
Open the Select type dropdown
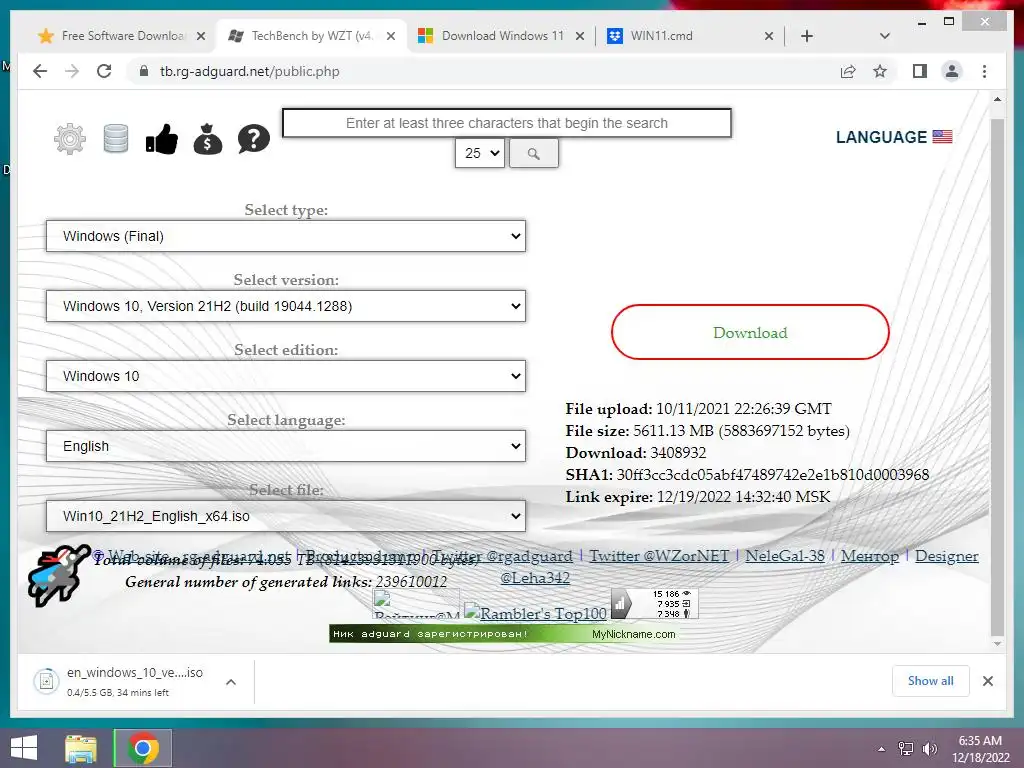(x=286, y=236)
